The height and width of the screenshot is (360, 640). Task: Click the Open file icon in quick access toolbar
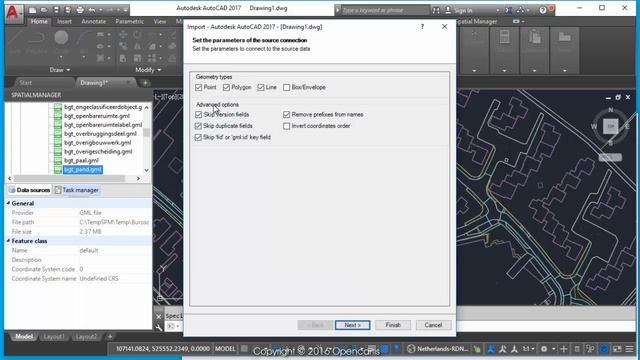44,9
